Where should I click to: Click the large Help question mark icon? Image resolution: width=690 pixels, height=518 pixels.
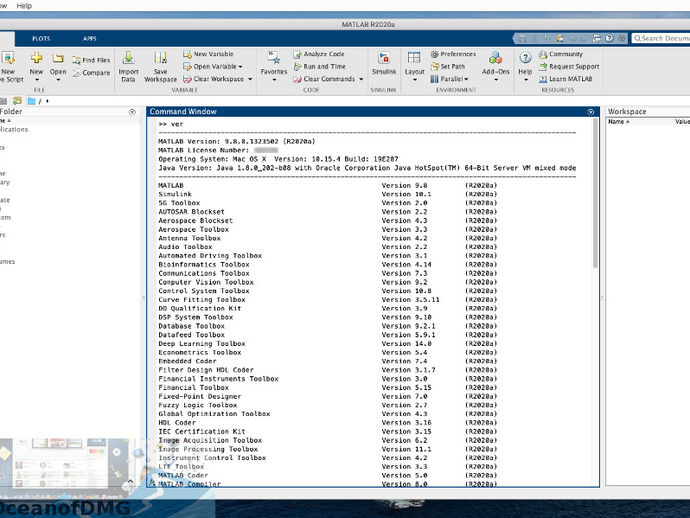(x=525, y=58)
